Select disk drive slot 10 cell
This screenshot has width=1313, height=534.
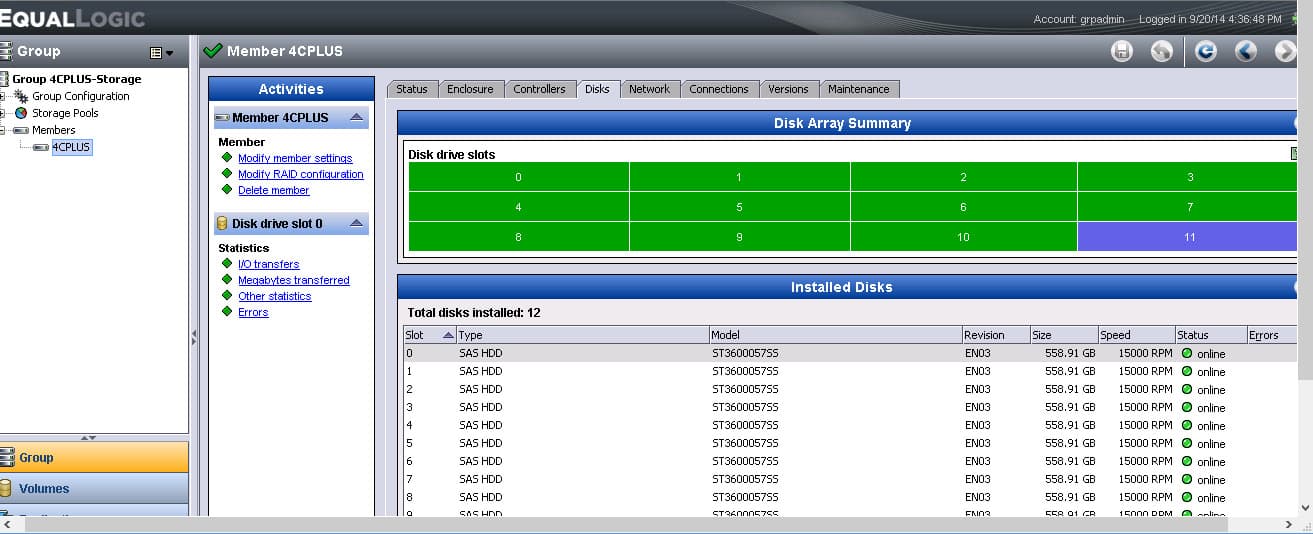point(964,237)
